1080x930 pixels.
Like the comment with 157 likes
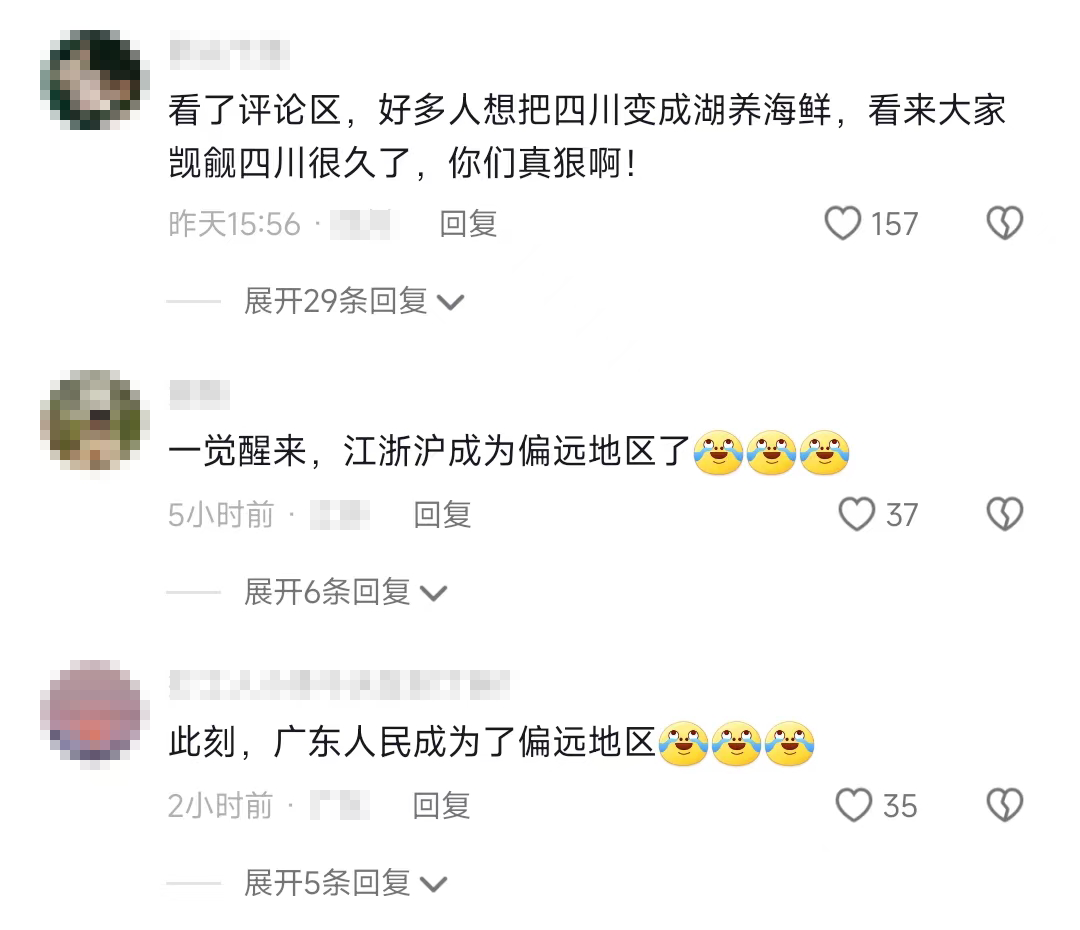(842, 223)
